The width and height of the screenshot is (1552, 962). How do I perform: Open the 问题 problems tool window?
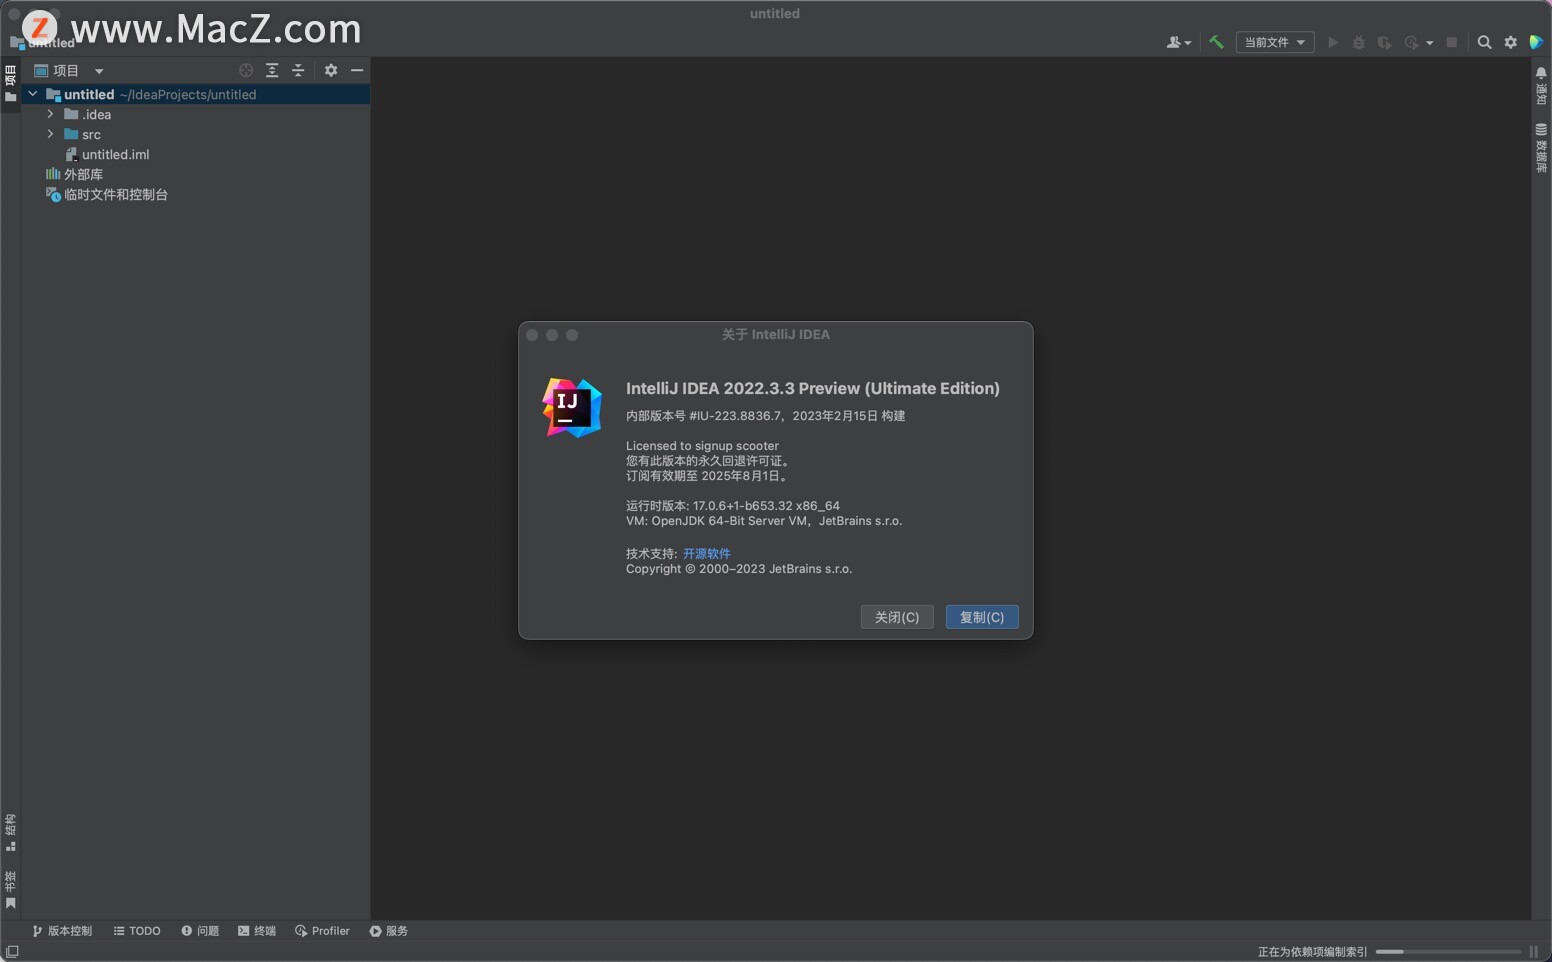coord(200,931)
